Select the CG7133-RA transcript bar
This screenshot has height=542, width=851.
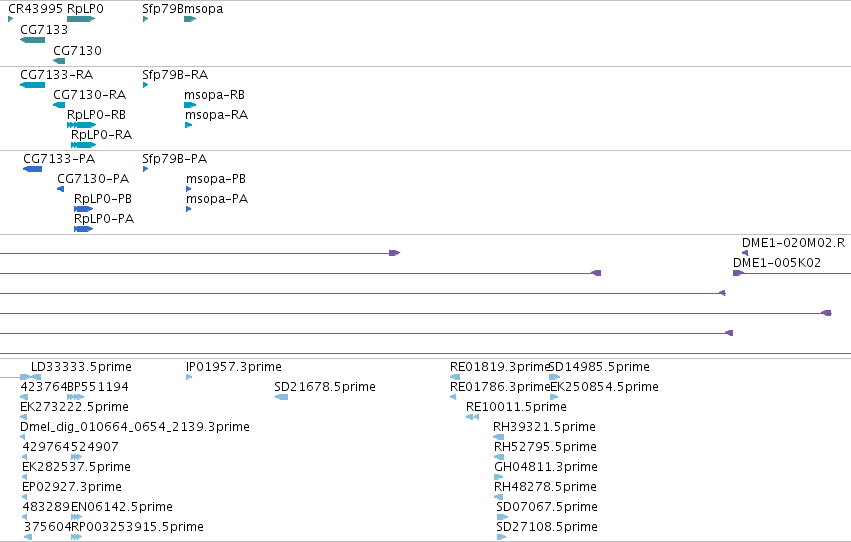point(33,85)
